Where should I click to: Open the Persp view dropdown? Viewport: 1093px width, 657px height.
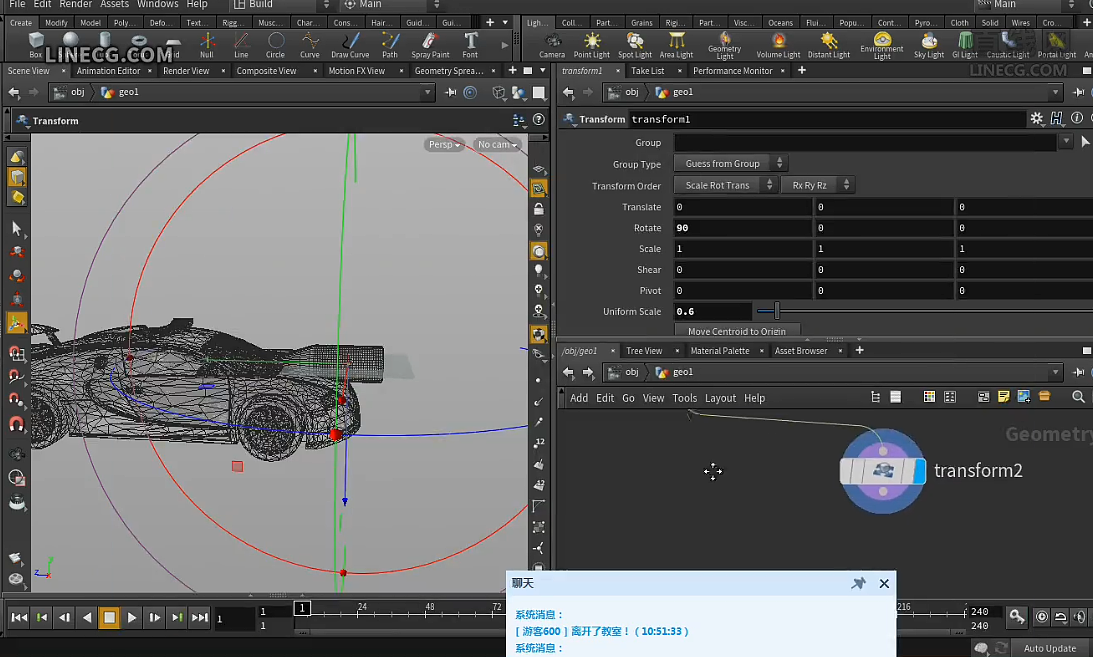[443, 143]
